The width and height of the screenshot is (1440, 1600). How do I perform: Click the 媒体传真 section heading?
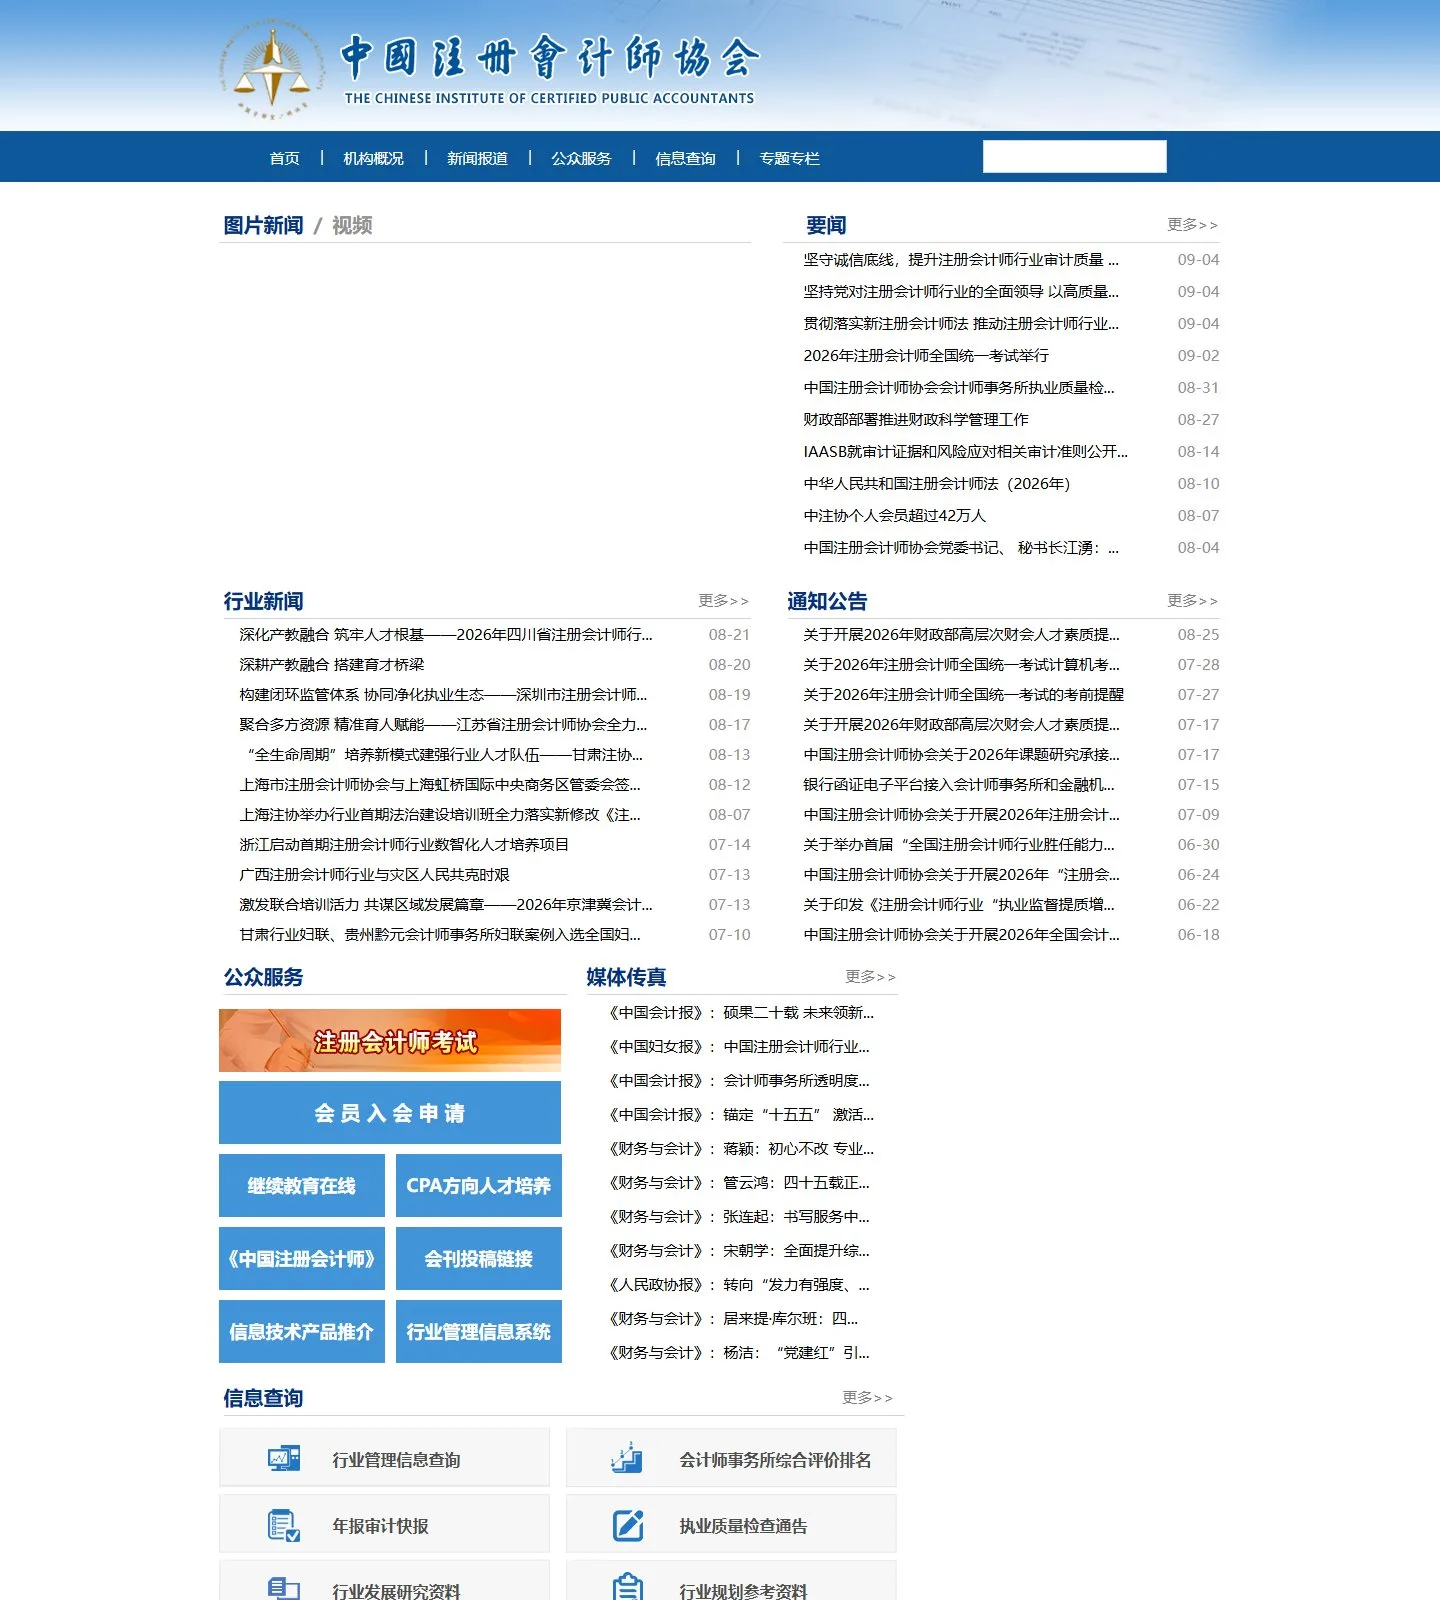(x=626, y=977)
